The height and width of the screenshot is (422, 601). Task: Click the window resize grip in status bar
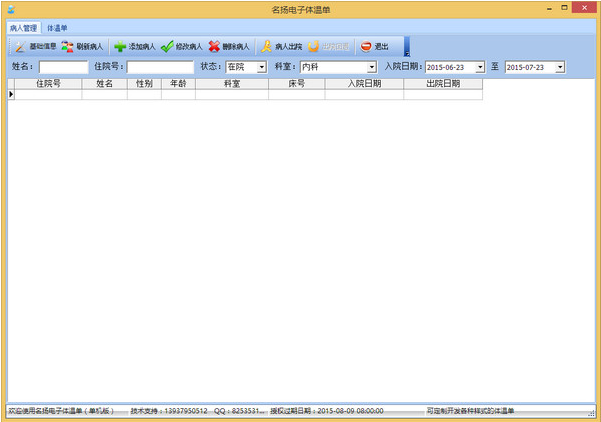591,413
